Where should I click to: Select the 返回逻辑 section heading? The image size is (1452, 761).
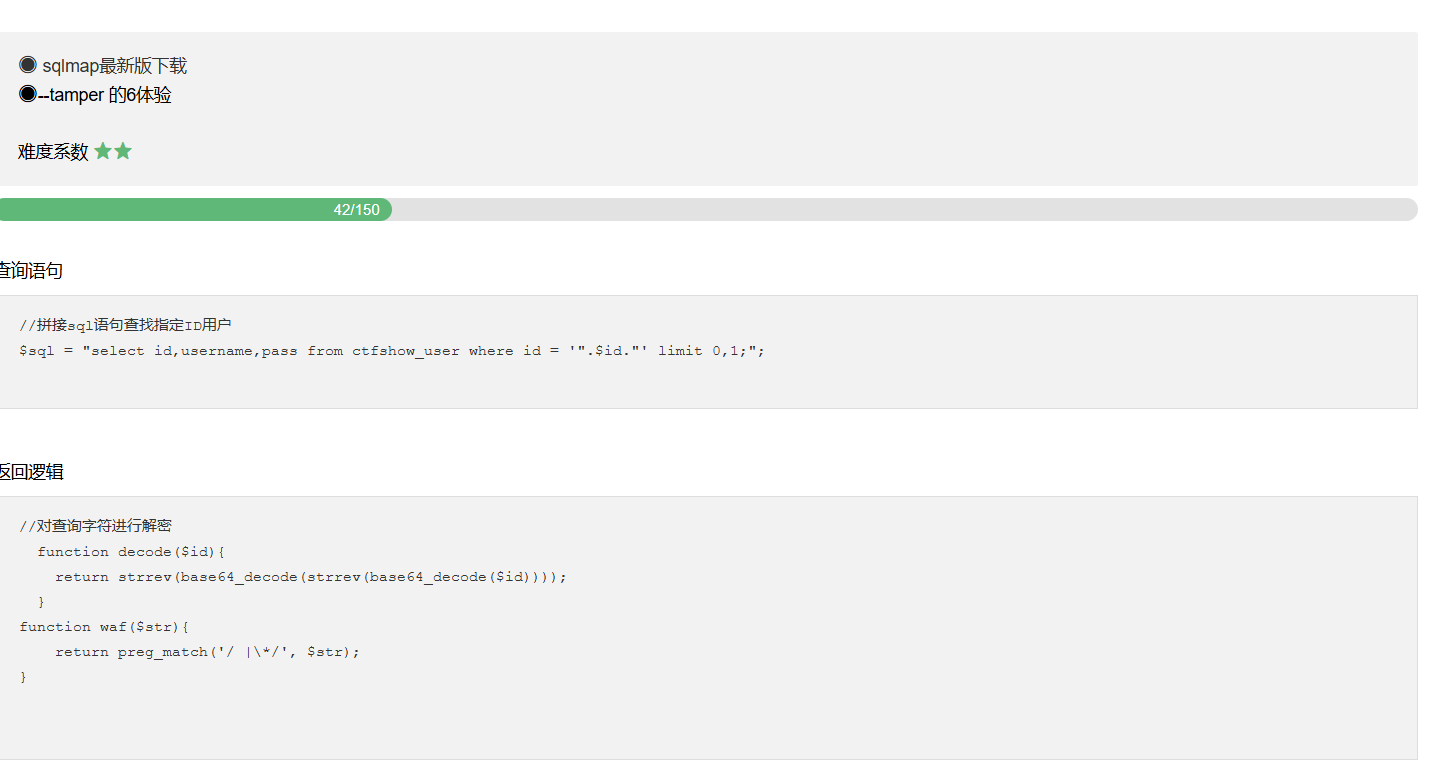[x=30, y=472]
